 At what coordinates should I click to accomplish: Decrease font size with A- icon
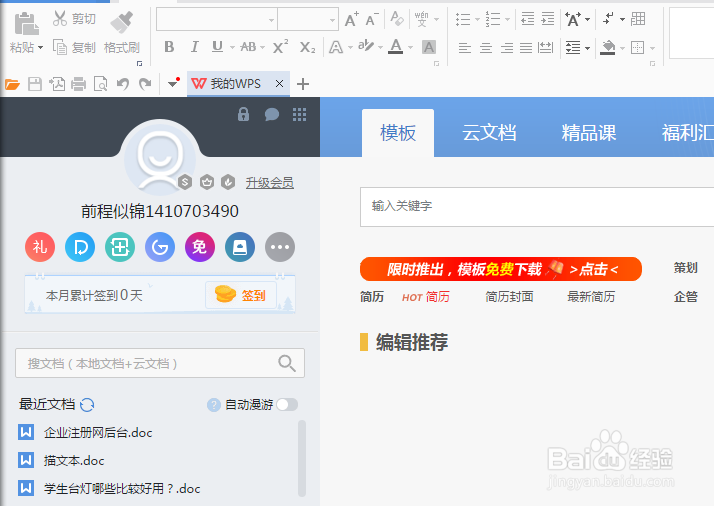click(372, 19)
